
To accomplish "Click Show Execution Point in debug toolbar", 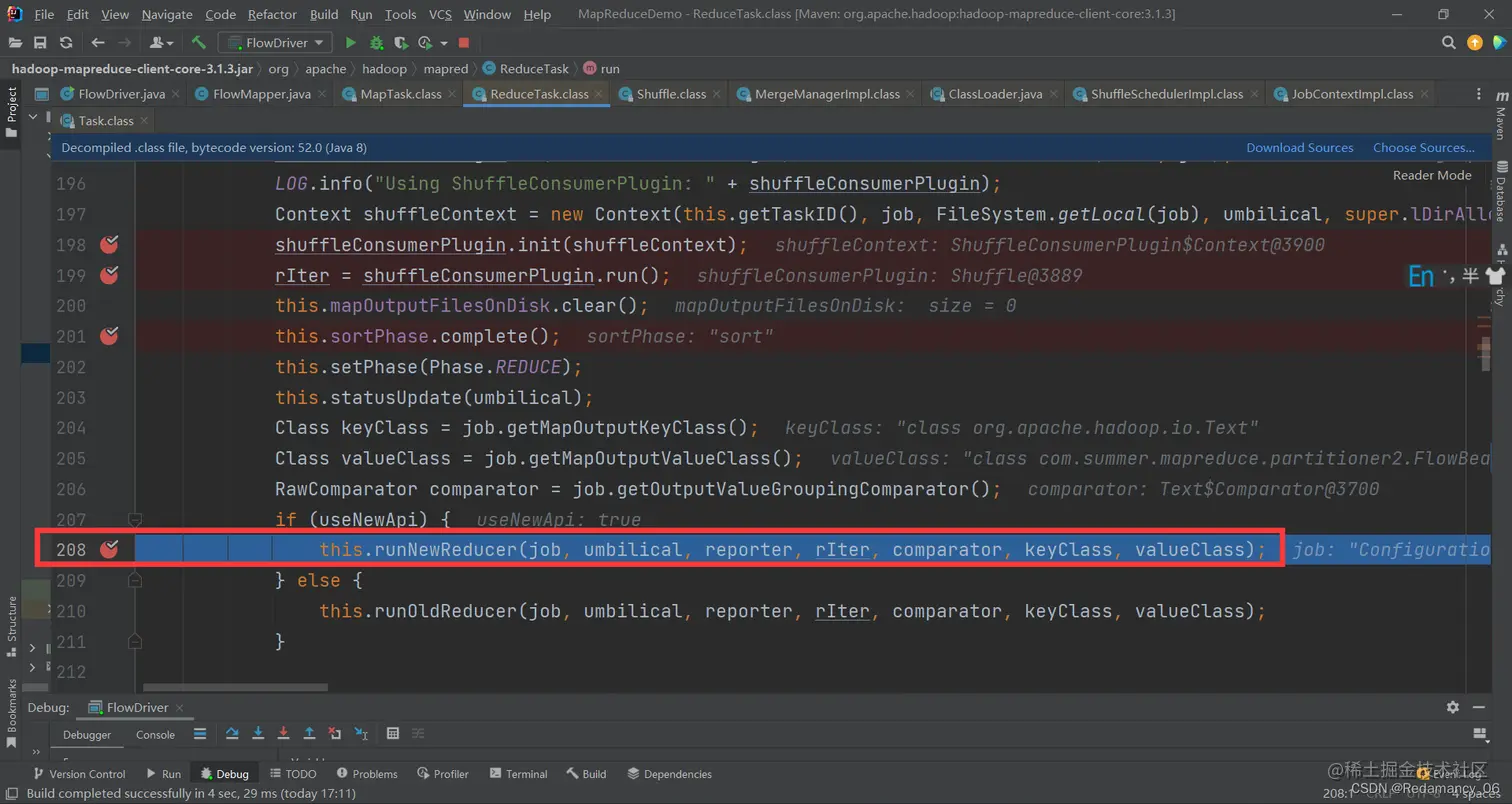I will click(198, 733).
